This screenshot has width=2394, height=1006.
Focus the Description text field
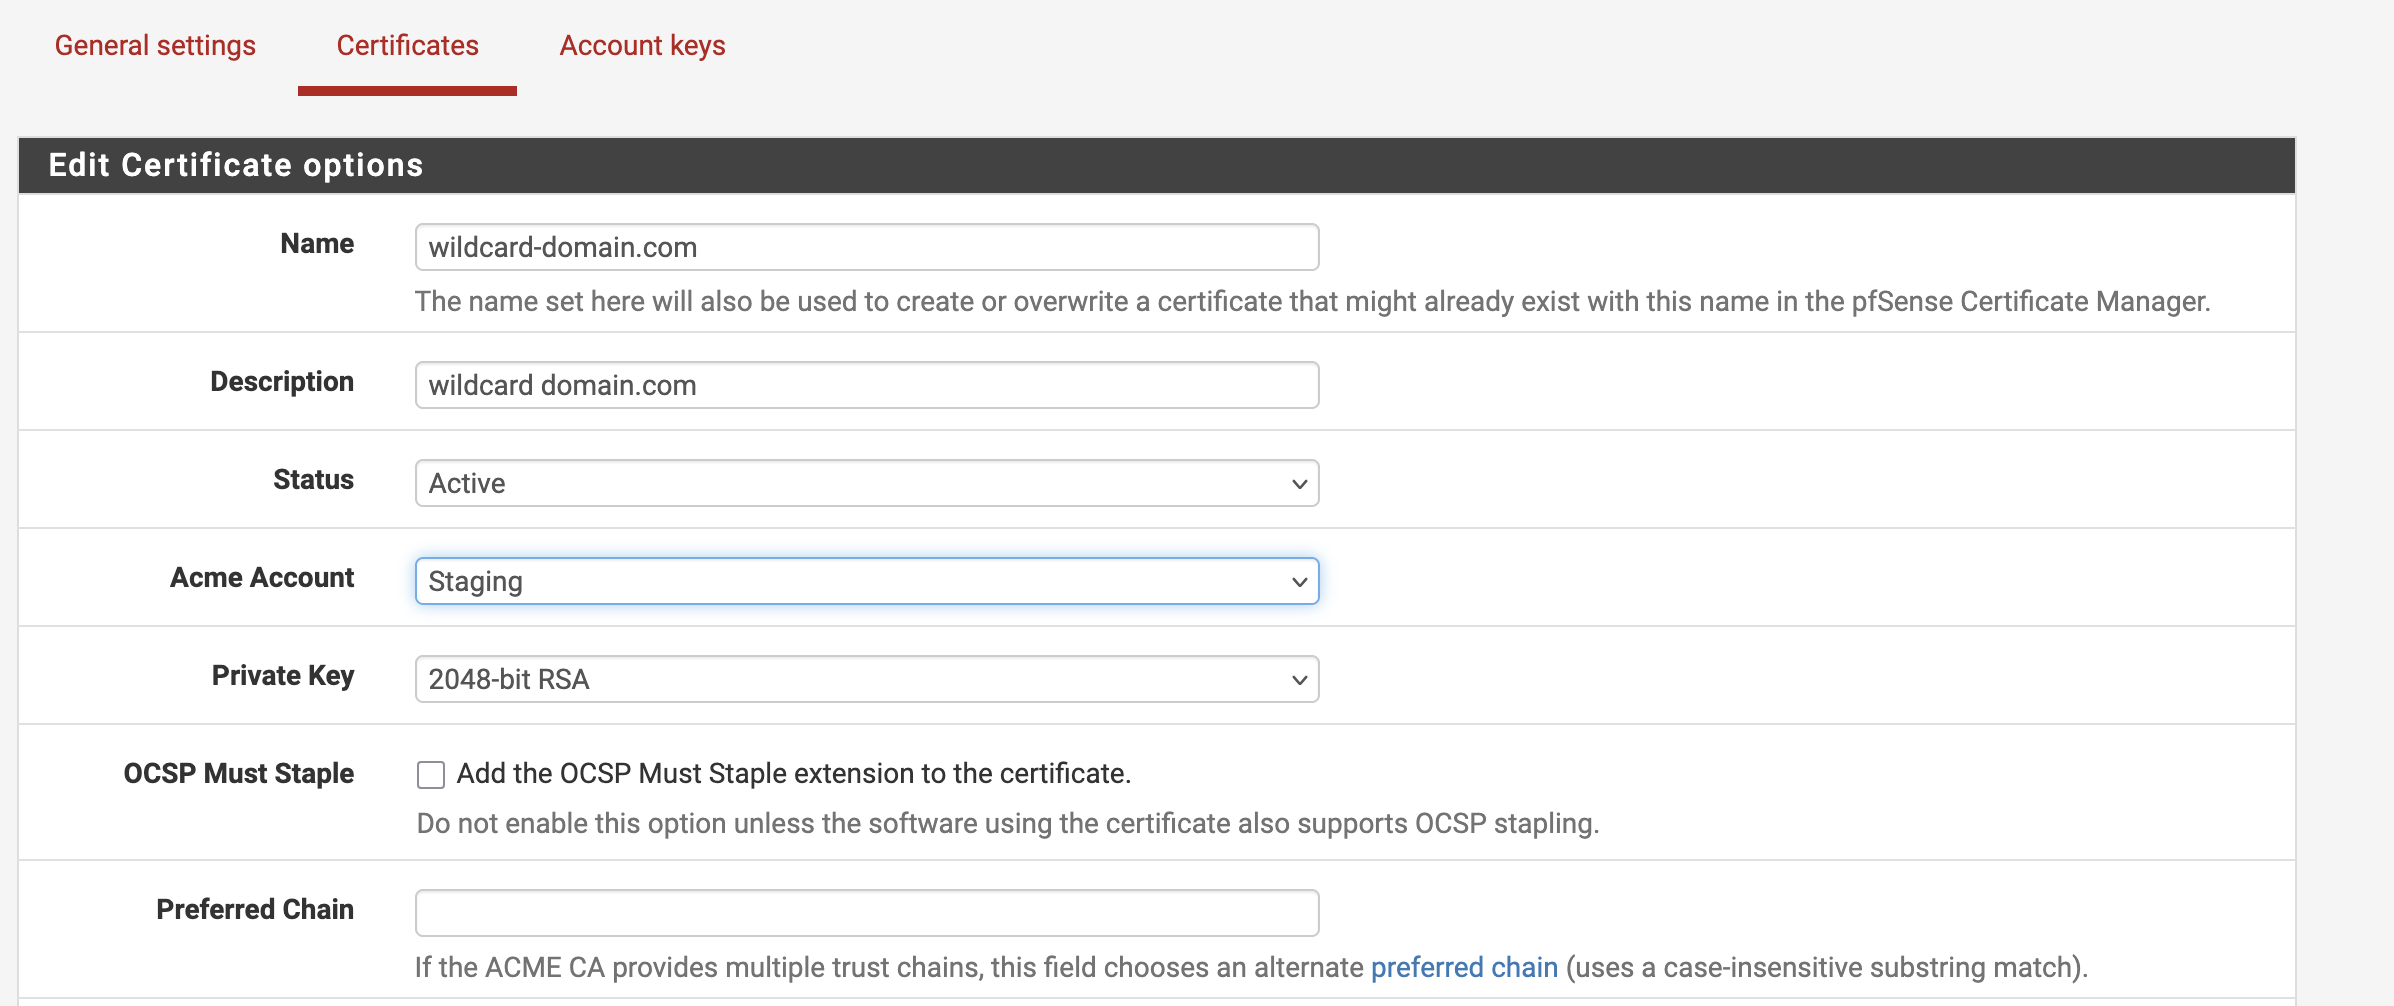866,385
